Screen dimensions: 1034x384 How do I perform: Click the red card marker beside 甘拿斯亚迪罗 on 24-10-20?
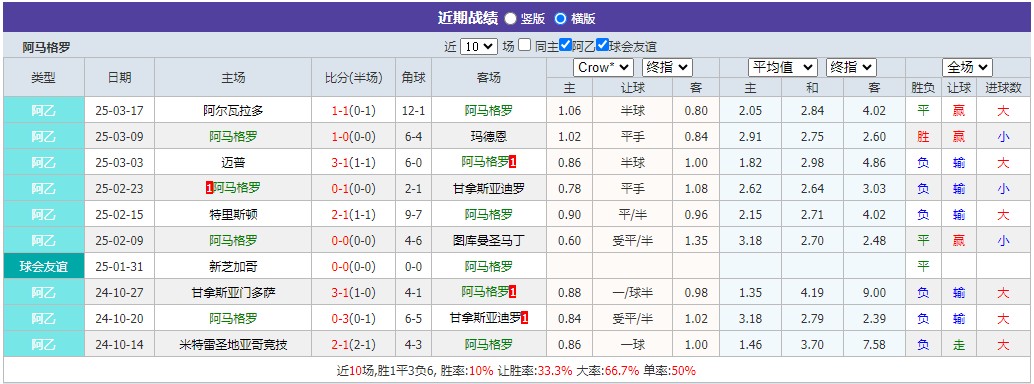pyautogui.click(x=525, y=318)
